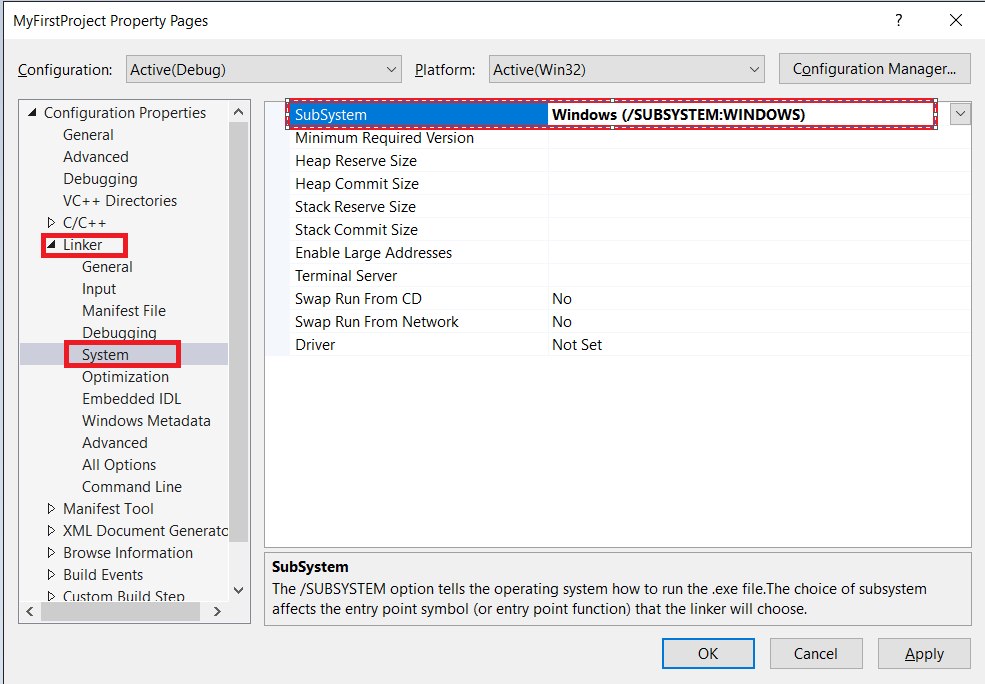The width and height of the screenshot is (985, 684).
Task: Expand the C/C++ tree node
Action: pos(52,222)
